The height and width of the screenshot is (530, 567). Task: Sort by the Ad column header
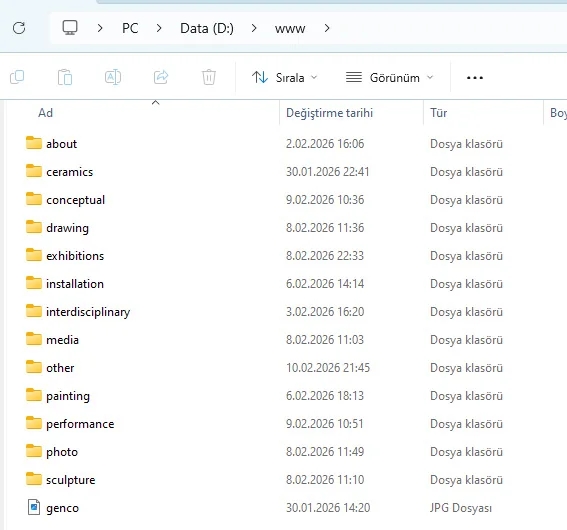(x=46, y=113)
